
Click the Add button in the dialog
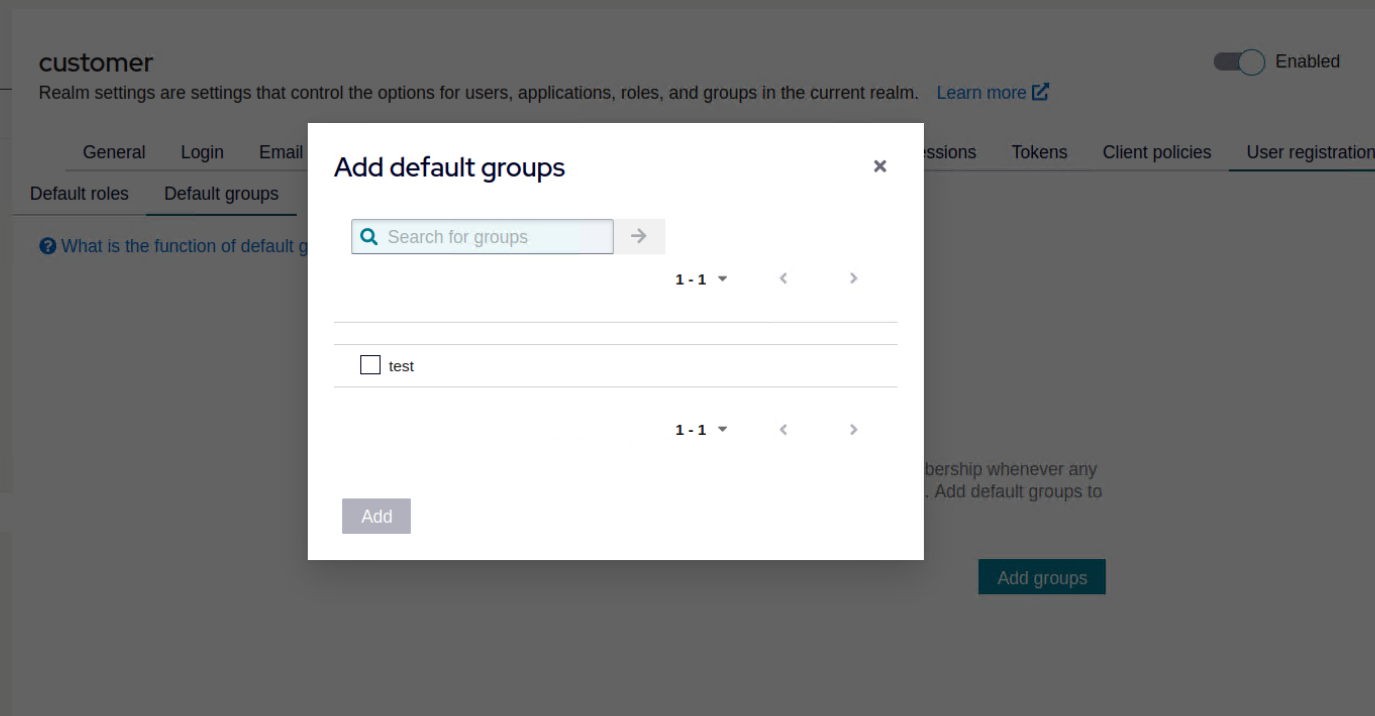[x=376, y=516]
